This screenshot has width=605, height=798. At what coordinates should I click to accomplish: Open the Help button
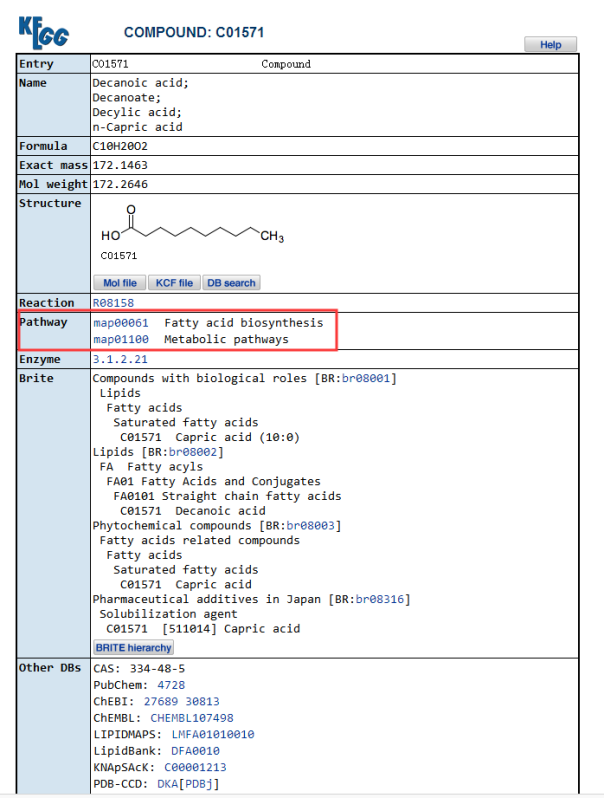pos(551,44)
